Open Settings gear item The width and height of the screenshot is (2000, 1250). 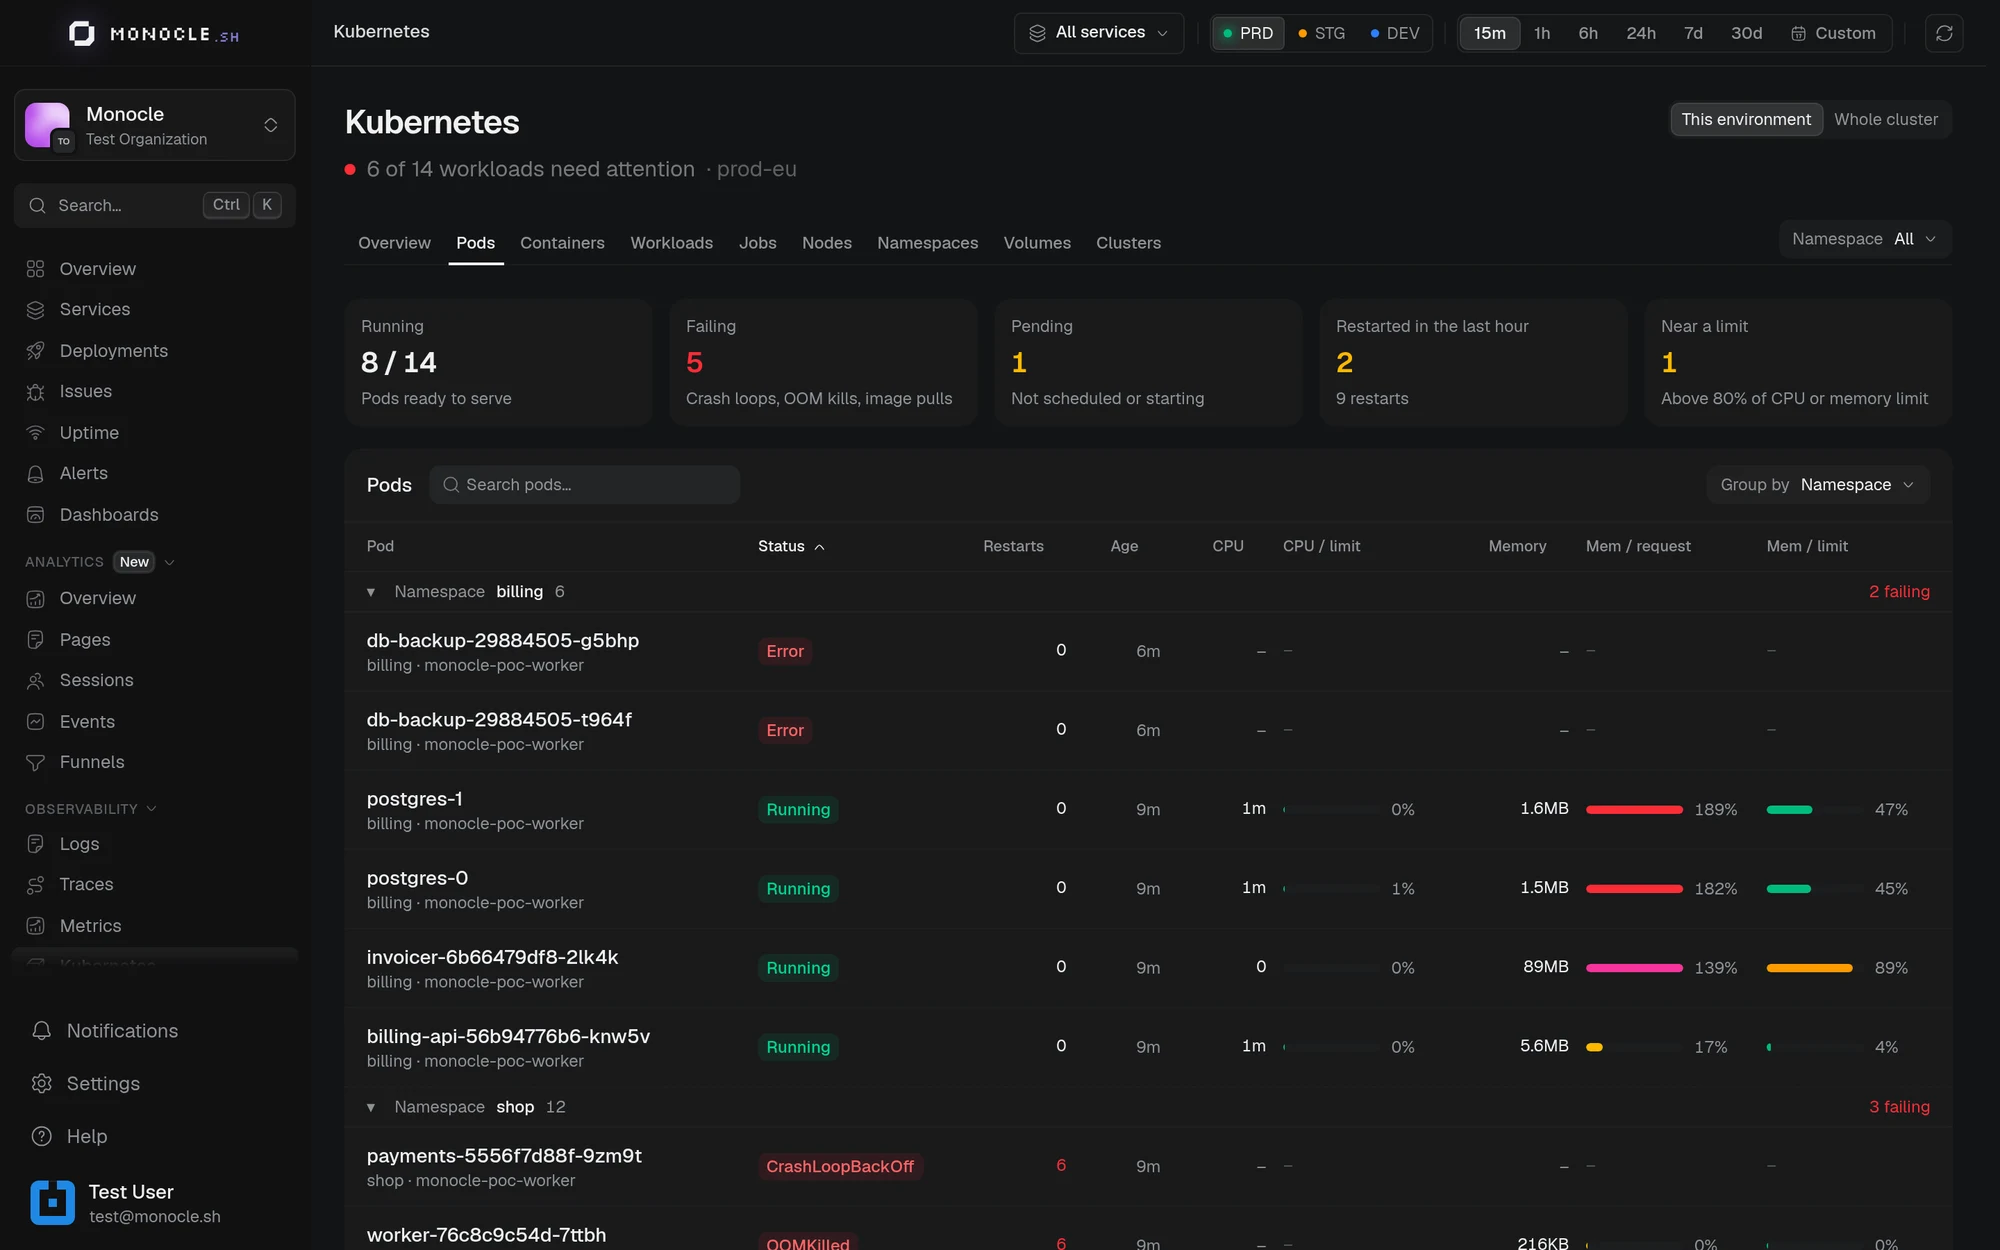click(155, 1084)
